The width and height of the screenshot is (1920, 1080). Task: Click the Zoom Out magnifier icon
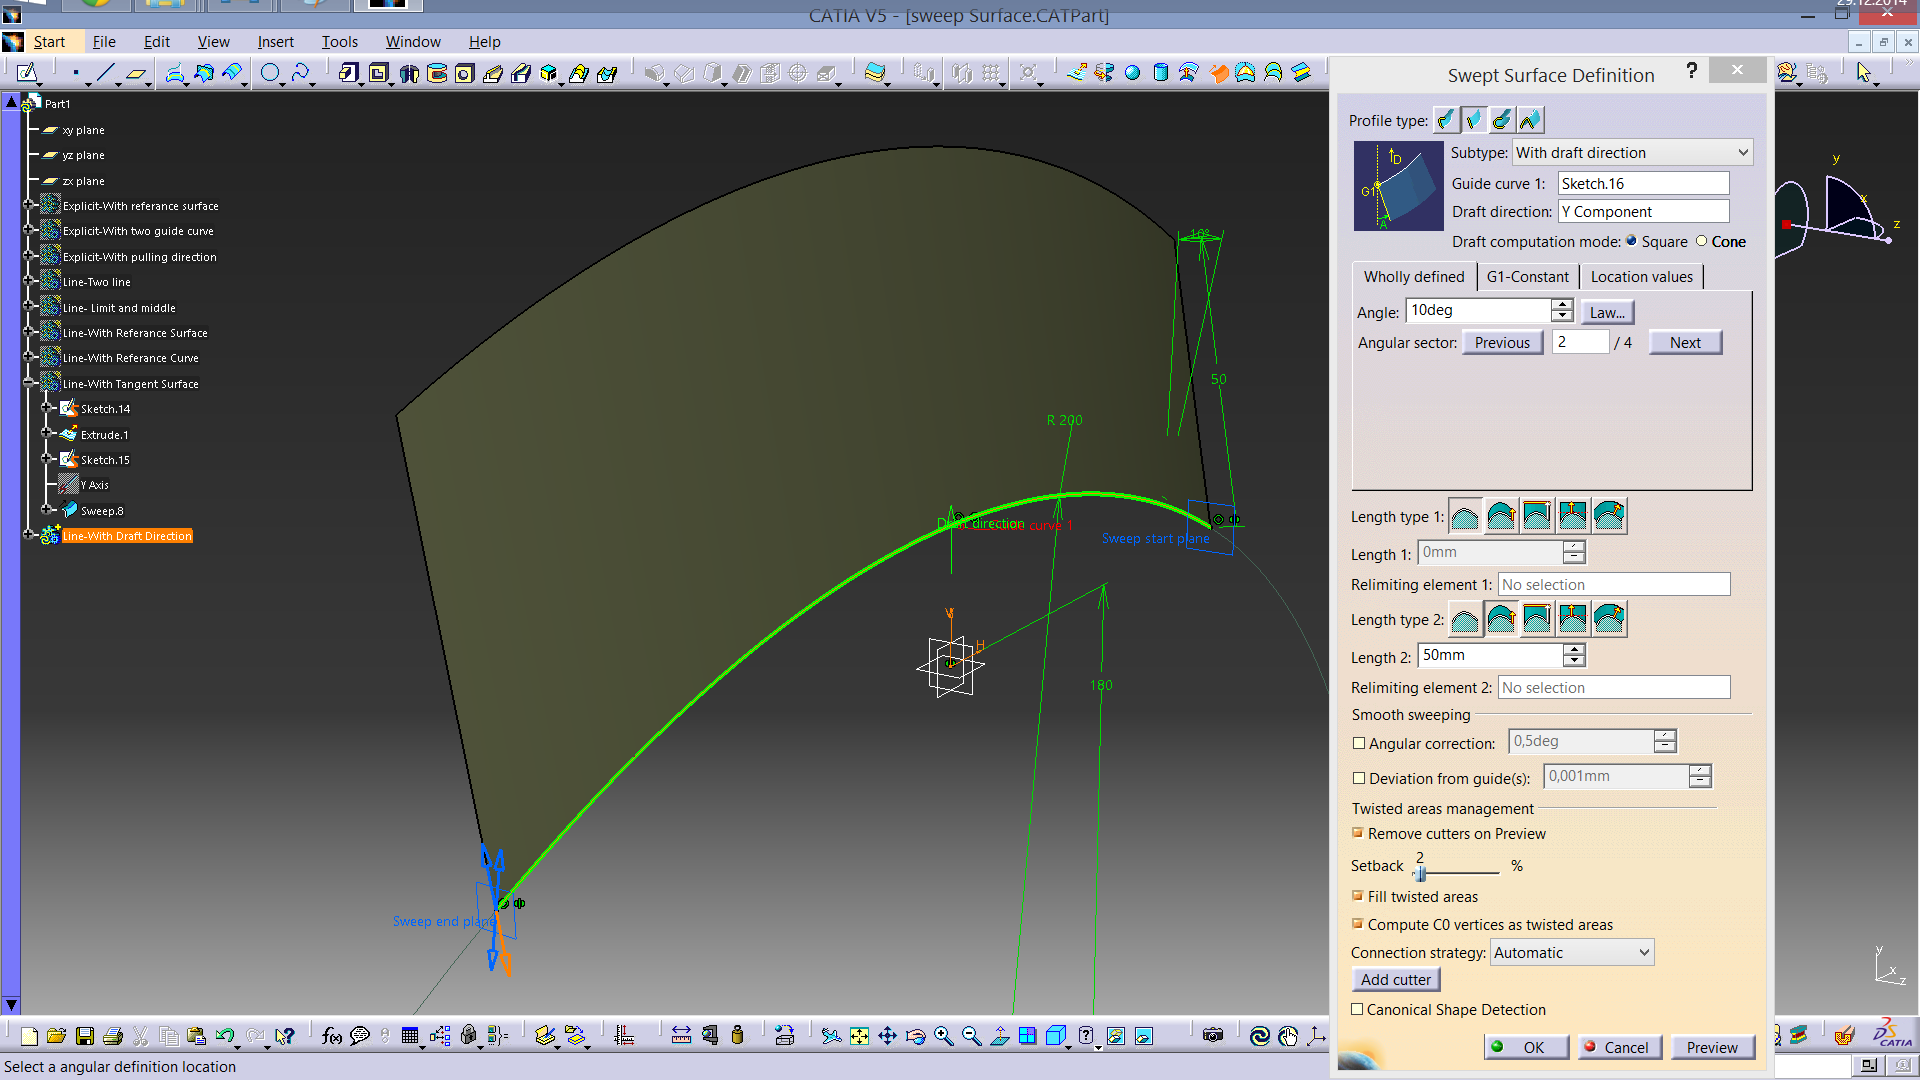pyautogui.click(x=971, y=1036)
